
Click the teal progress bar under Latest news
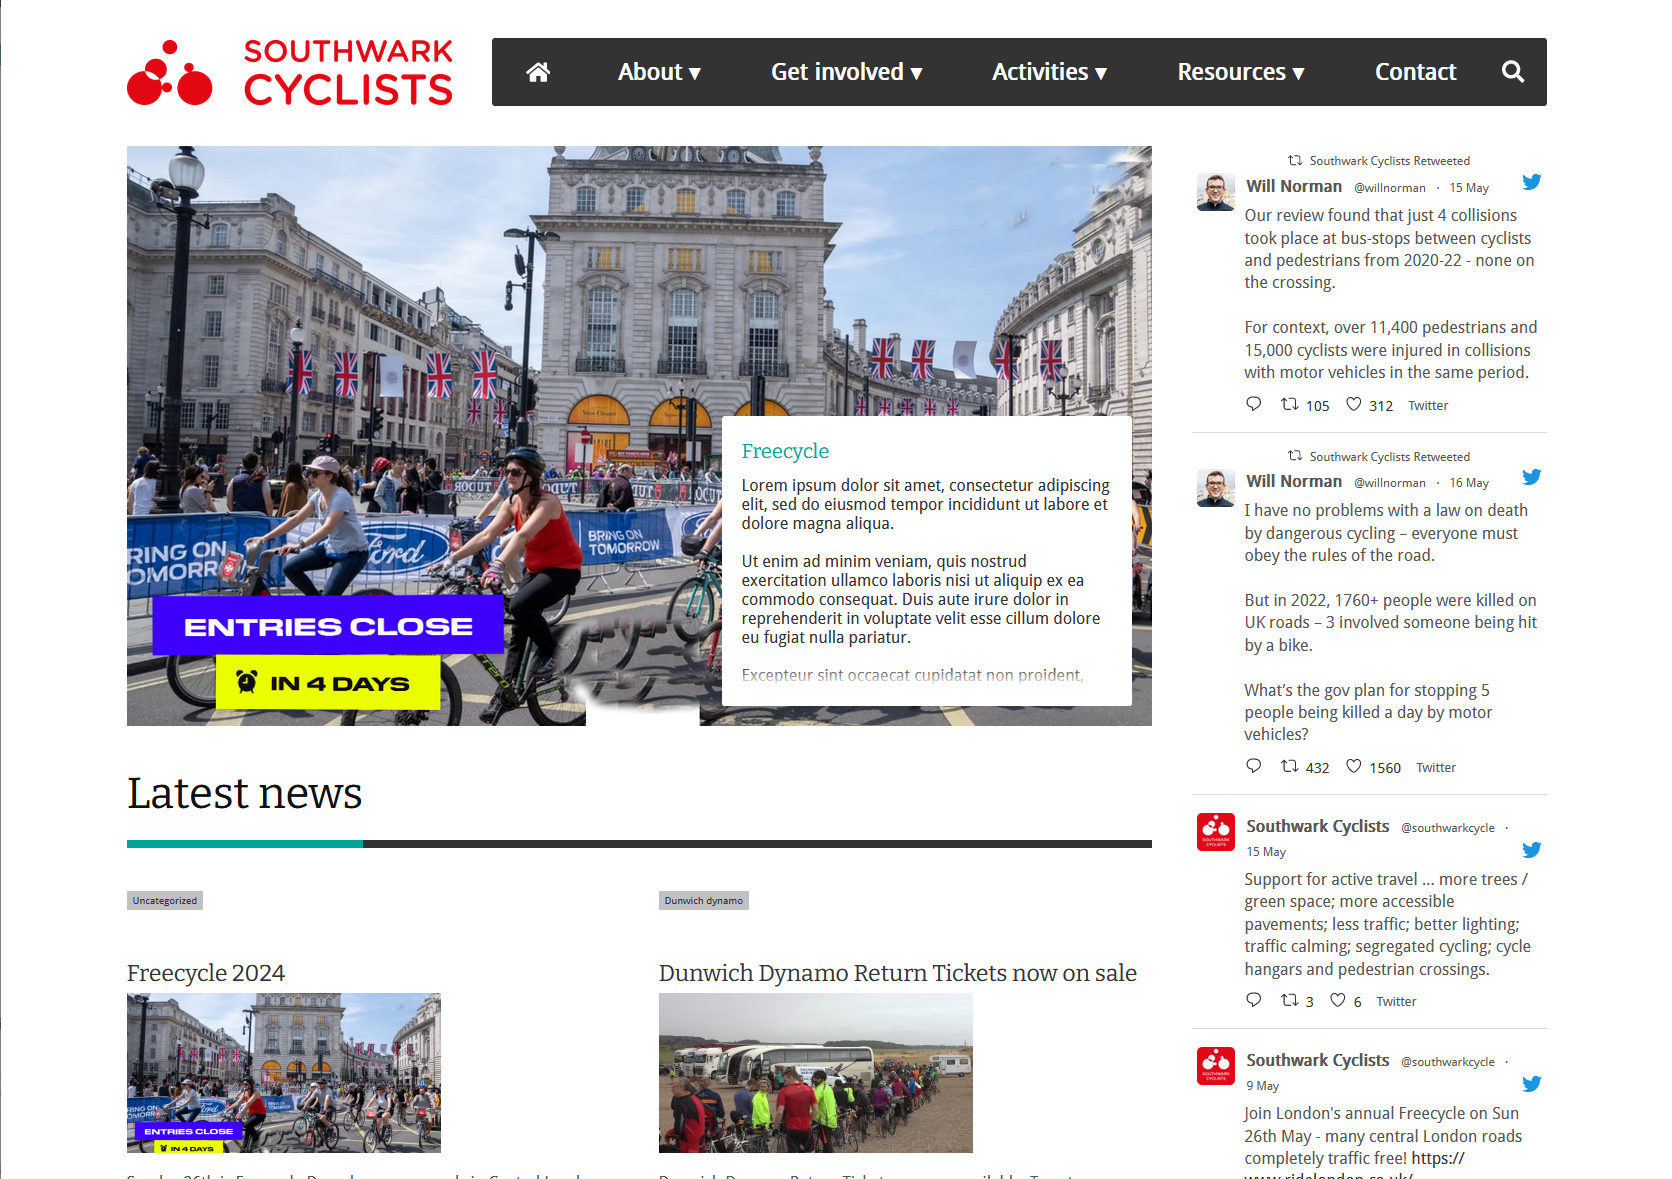click(244, 843)
